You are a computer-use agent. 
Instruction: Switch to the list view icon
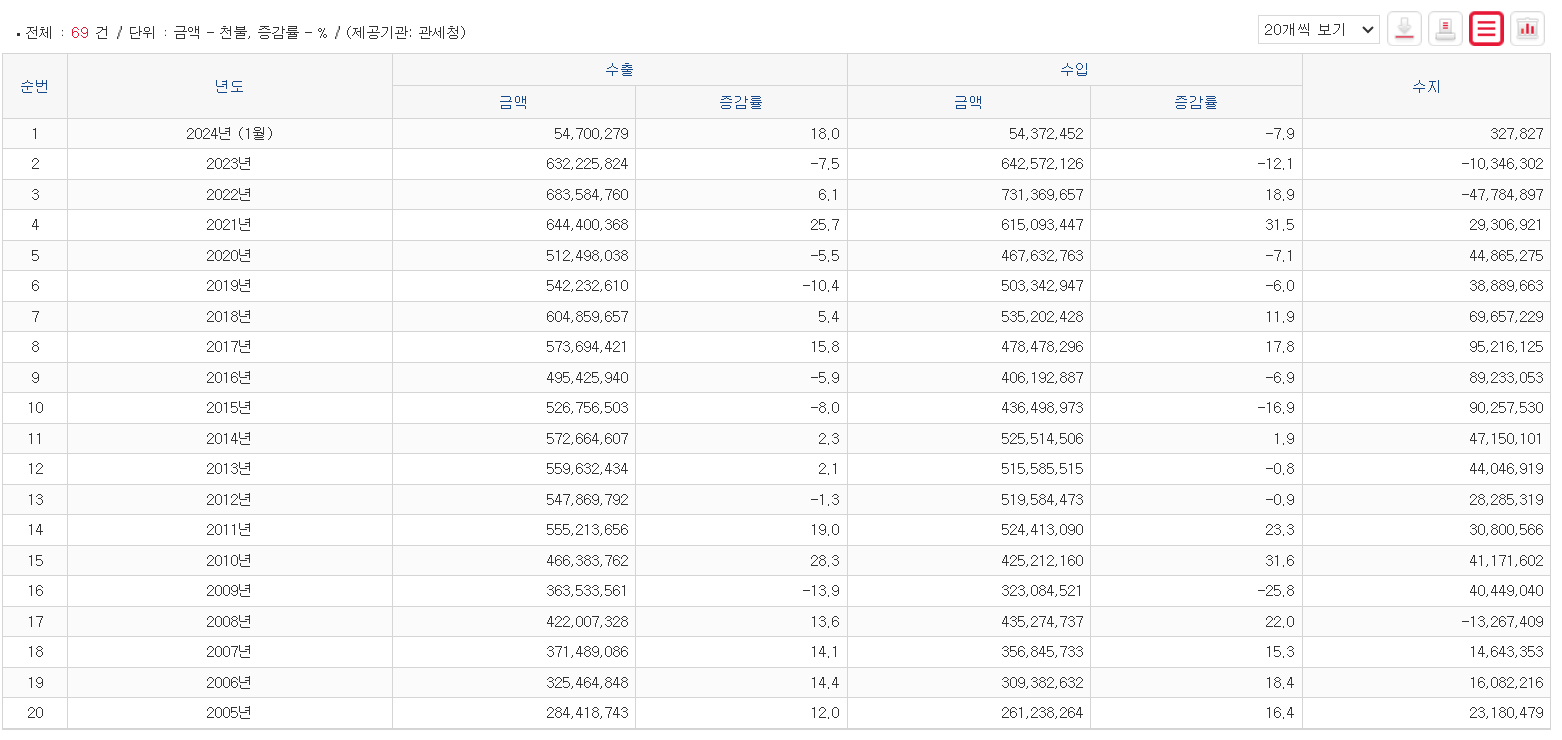coord(1487,29)
